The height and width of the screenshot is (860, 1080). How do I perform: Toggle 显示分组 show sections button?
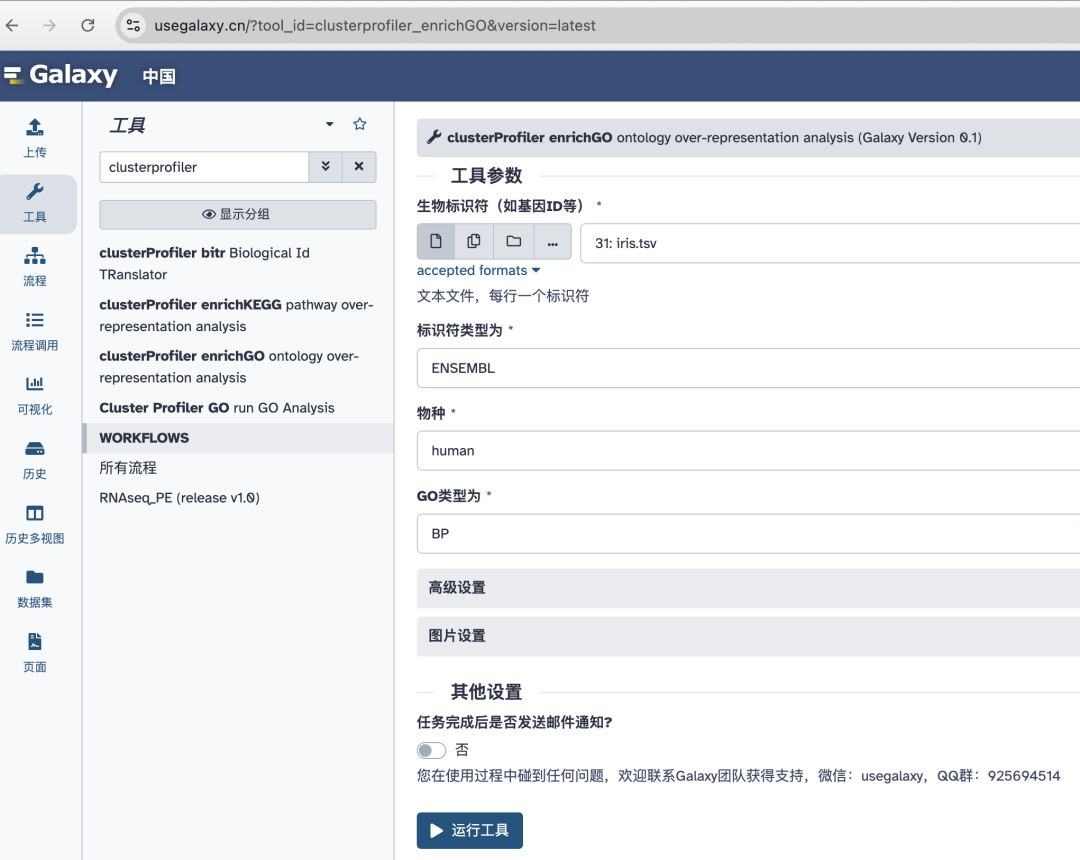pos(238,214)
